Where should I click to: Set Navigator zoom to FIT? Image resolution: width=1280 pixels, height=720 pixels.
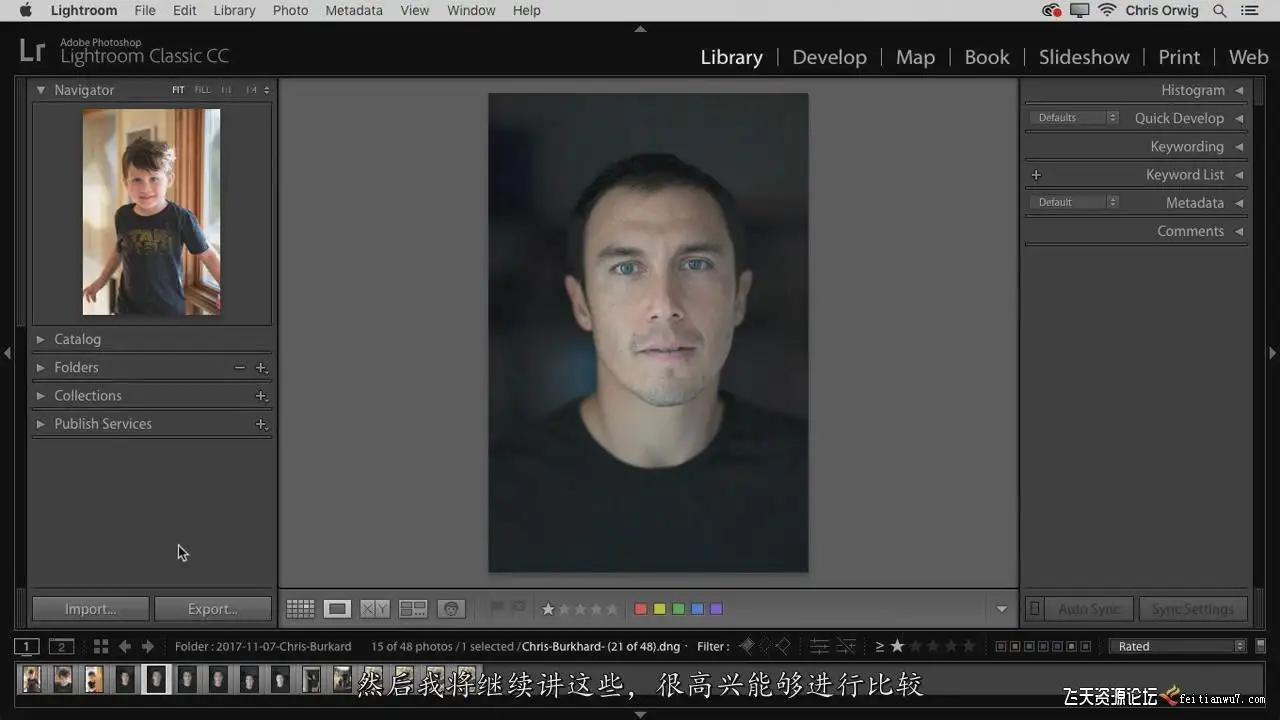click(x=178, y=90)
